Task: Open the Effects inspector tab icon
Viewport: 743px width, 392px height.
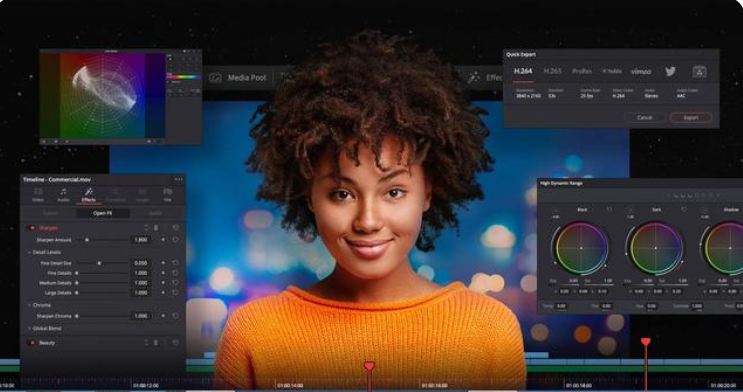Action: tap(89, 192)
